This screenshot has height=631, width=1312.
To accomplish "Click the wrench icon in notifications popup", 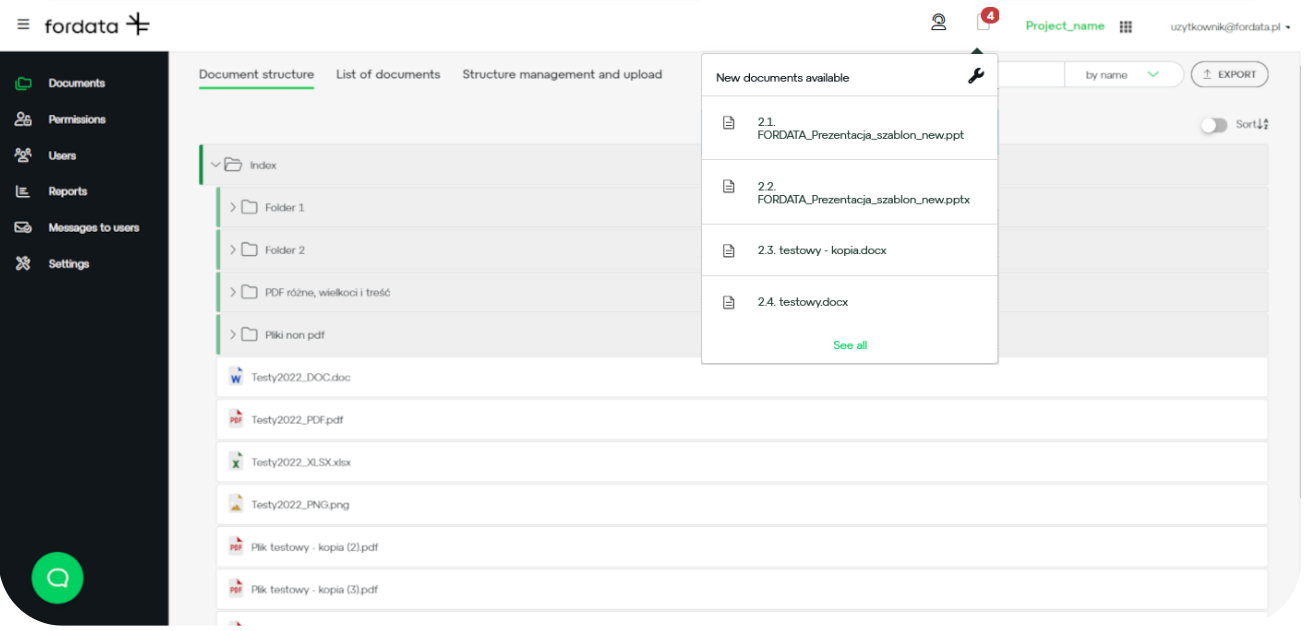I will [976, 76].
